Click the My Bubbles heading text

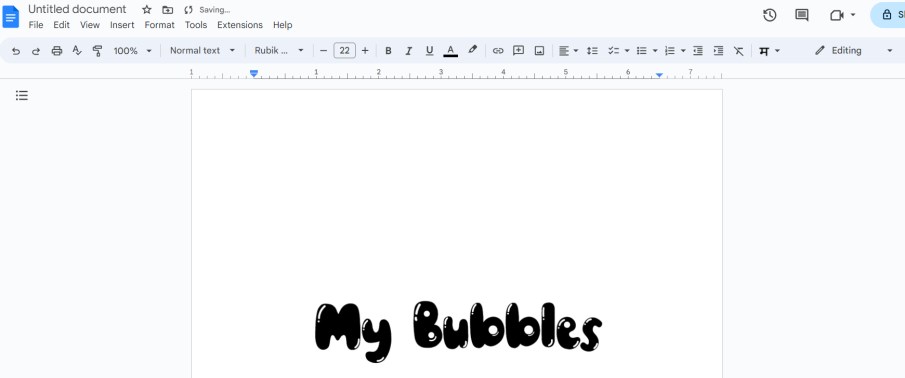pyautogui.click(x=458, y=331)
